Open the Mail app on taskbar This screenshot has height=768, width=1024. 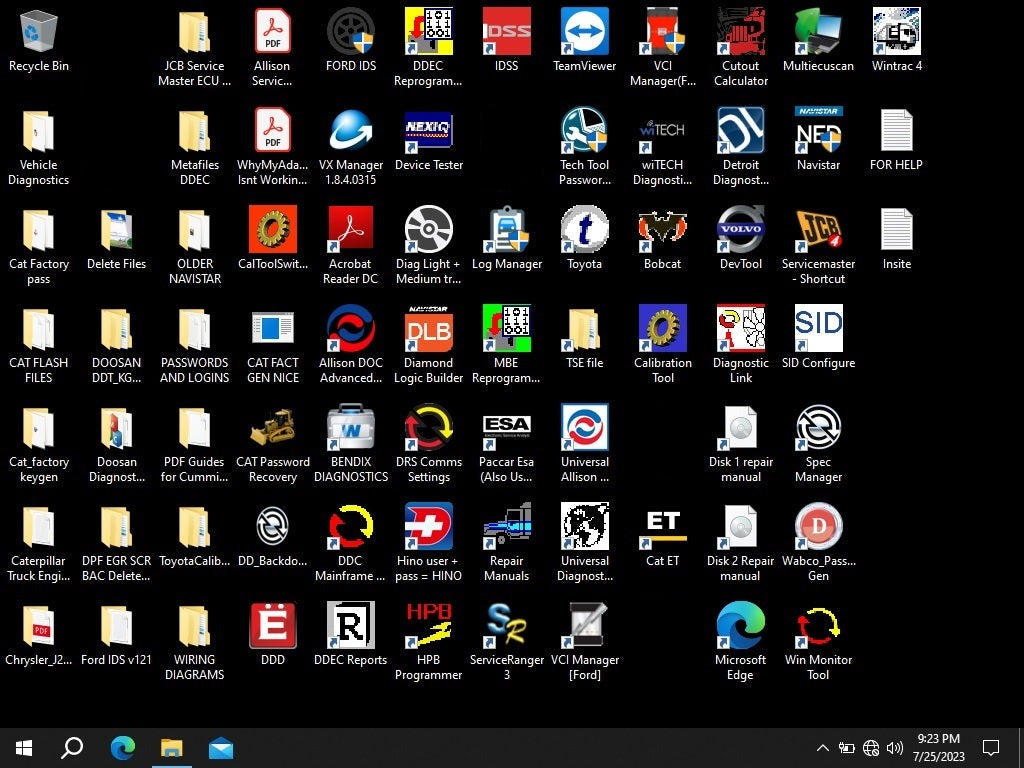coord(221,748)
